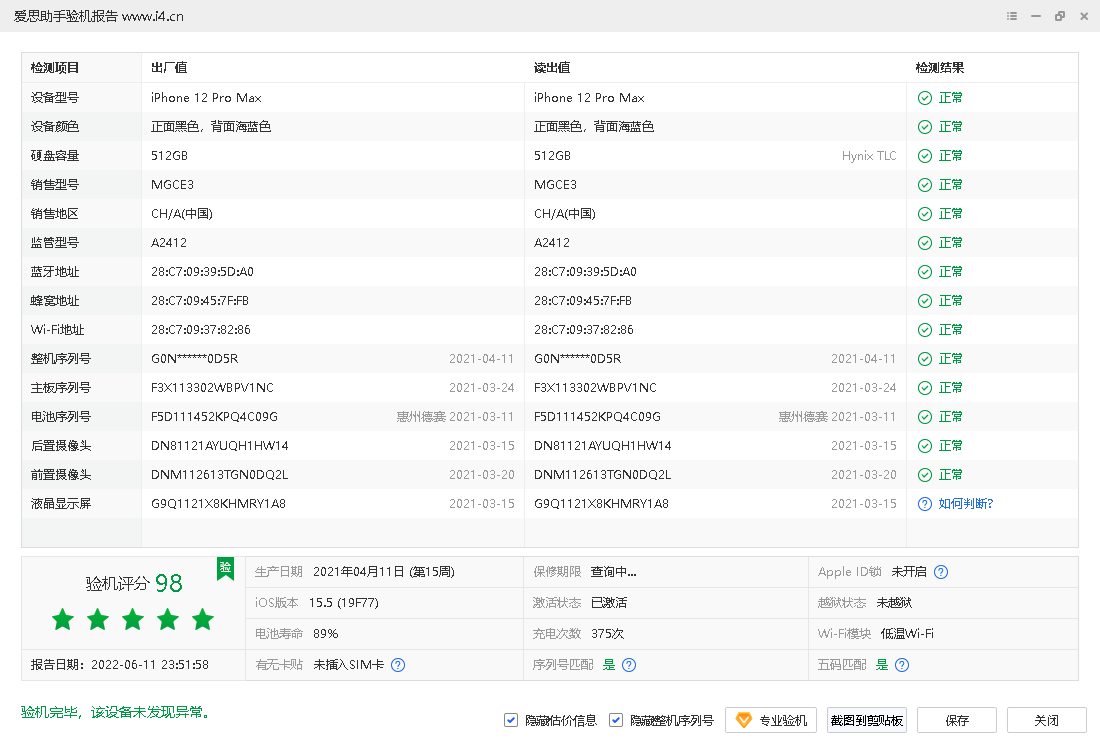Select 蓝牙地址 row label
Viewport: 1100px width, 749px height.
[x=55, y=272]
